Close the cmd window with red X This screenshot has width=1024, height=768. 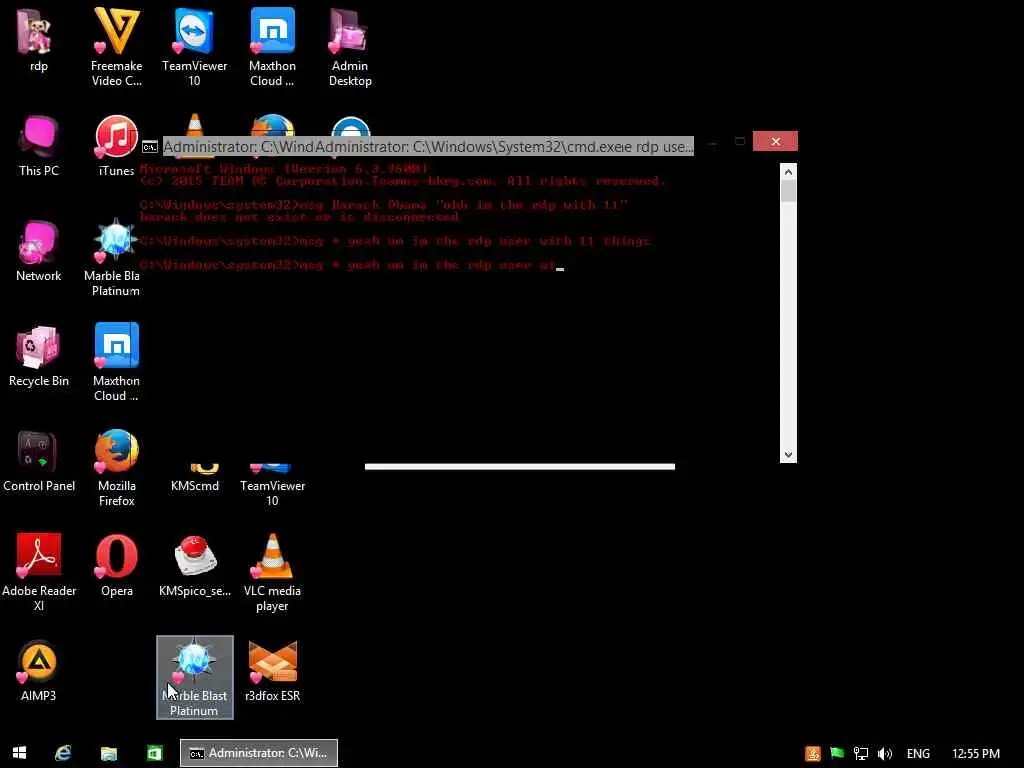coord(775,141)
